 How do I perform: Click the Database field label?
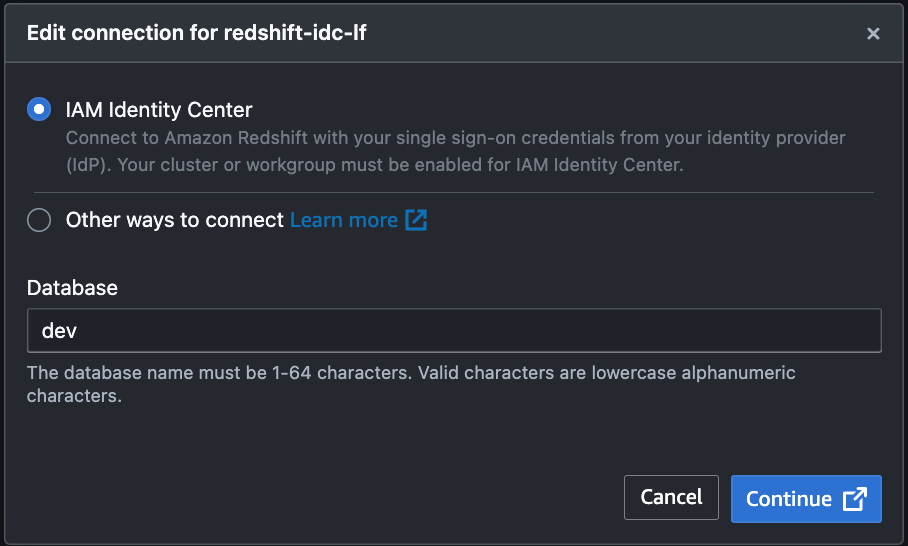click(72, 288)
